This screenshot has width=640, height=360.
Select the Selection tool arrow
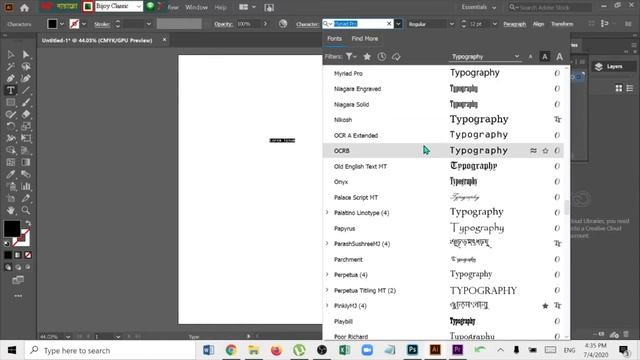click(11, 54)
